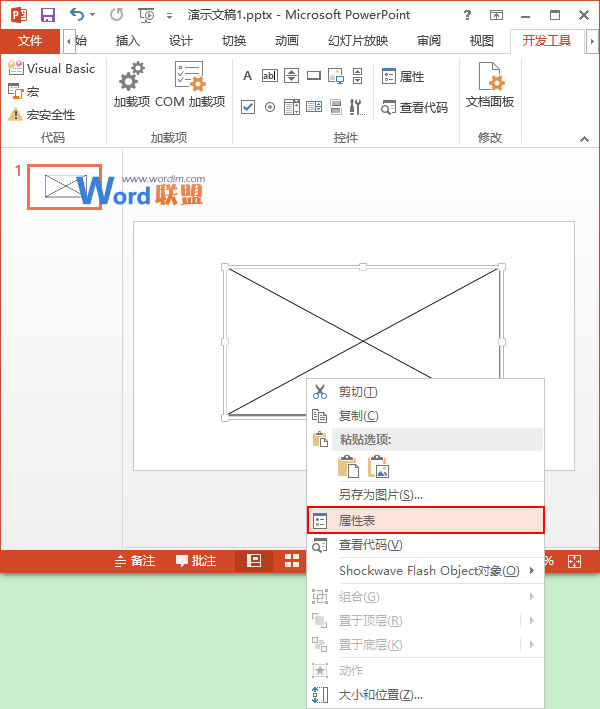The height and width of the screenshot is (709, 600).
Task: Open COM 加载项 dialog
Action: point(190,85)
